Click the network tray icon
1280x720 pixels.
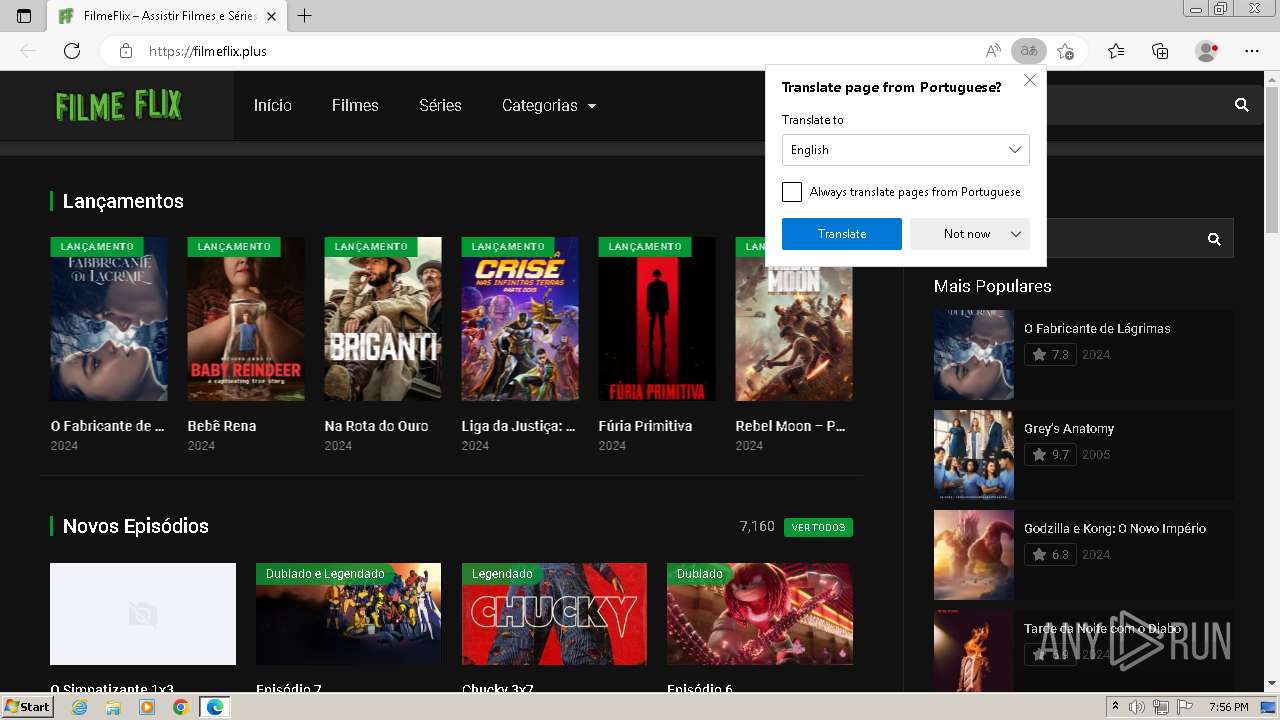click(x=1160, y=707)
